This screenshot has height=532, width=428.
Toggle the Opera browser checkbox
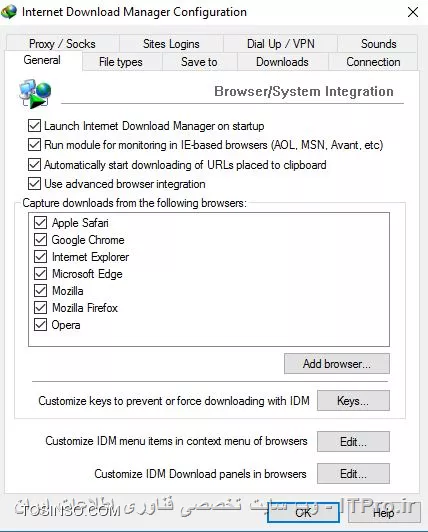pos(40,325)
